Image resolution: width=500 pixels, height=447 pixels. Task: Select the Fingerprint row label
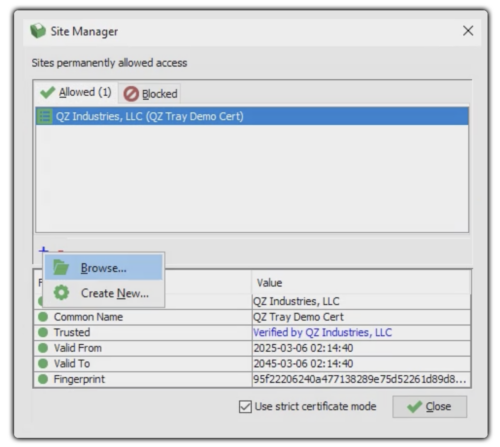pos(79,379)
